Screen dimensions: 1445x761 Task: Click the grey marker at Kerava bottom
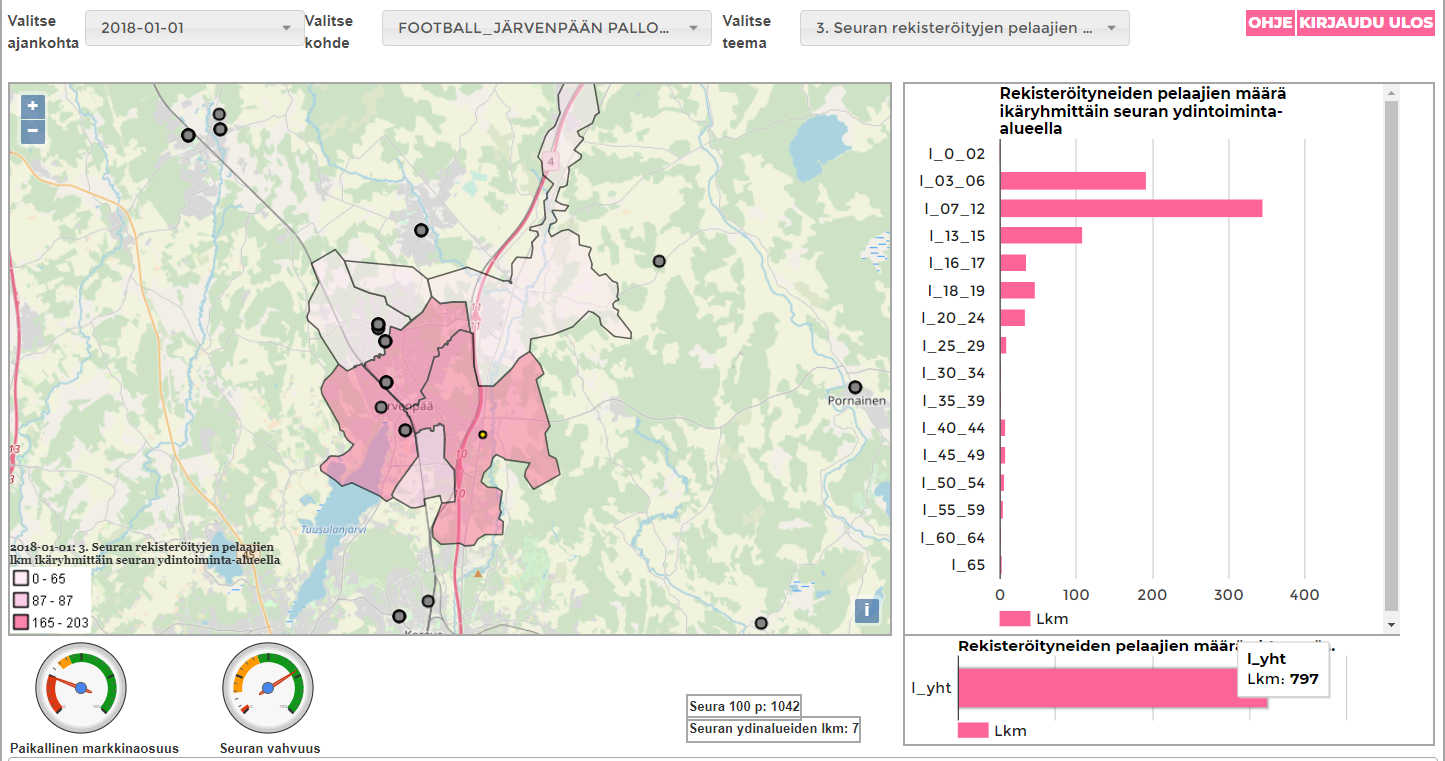[x=399, y=616]
